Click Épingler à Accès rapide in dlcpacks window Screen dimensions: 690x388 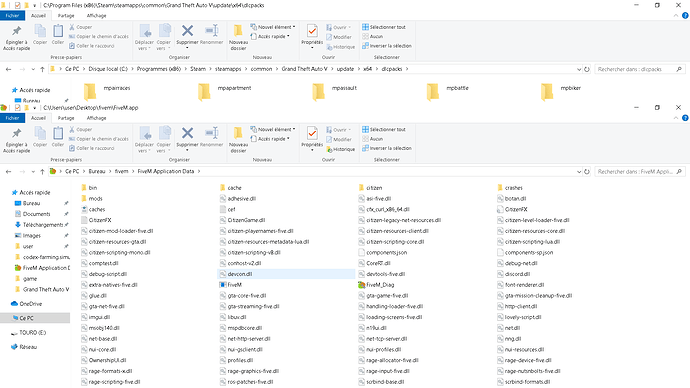pyautogui.click(x=16, y=37)
